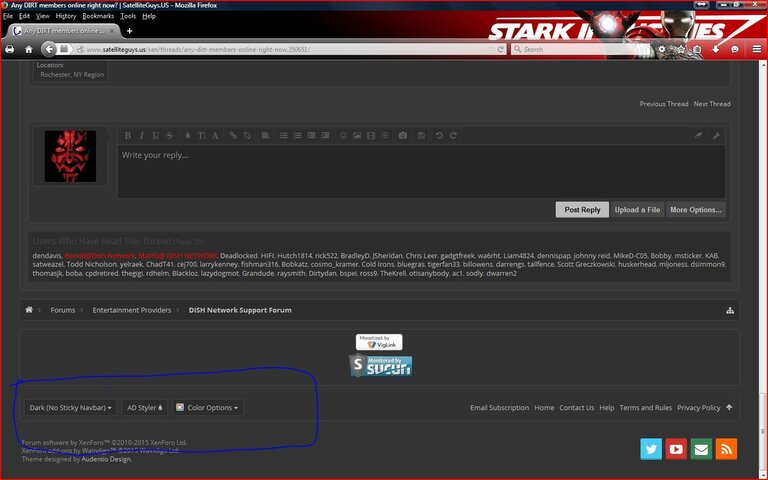Open insert special content icon
The height and width of the screenshot is (480, 768).
click(x=385, y=136)
